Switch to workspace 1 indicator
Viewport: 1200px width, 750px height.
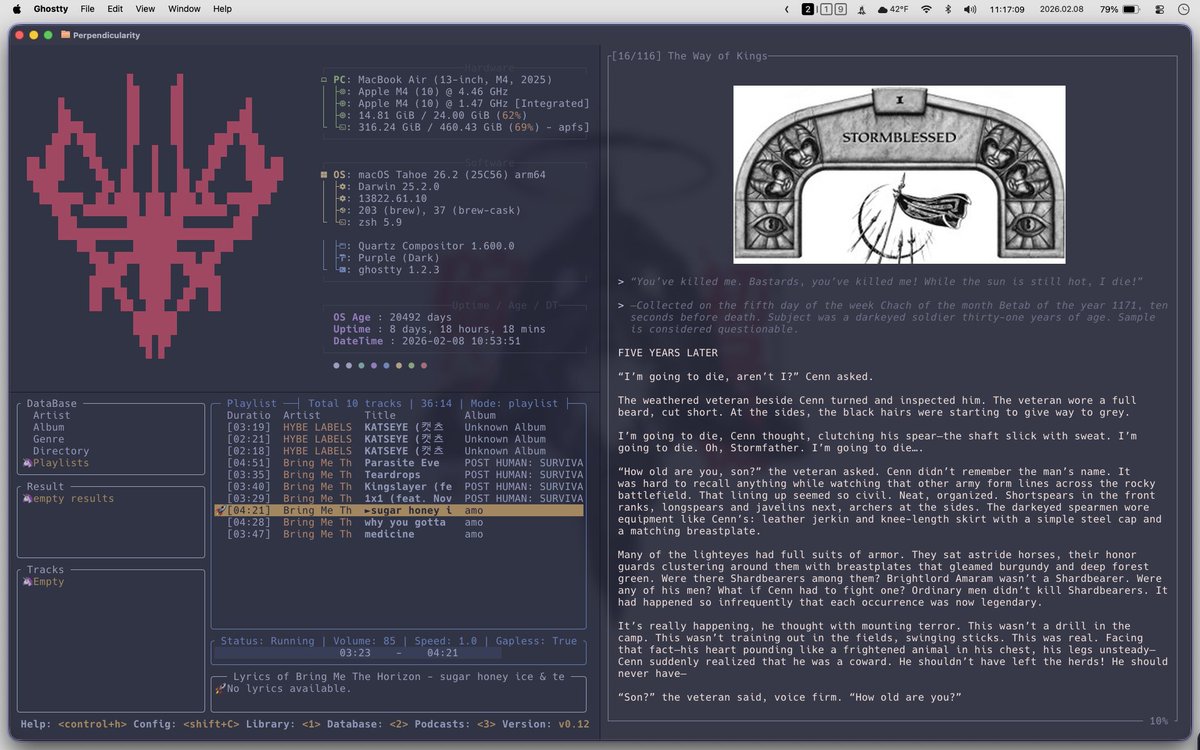tap(825, 9)
